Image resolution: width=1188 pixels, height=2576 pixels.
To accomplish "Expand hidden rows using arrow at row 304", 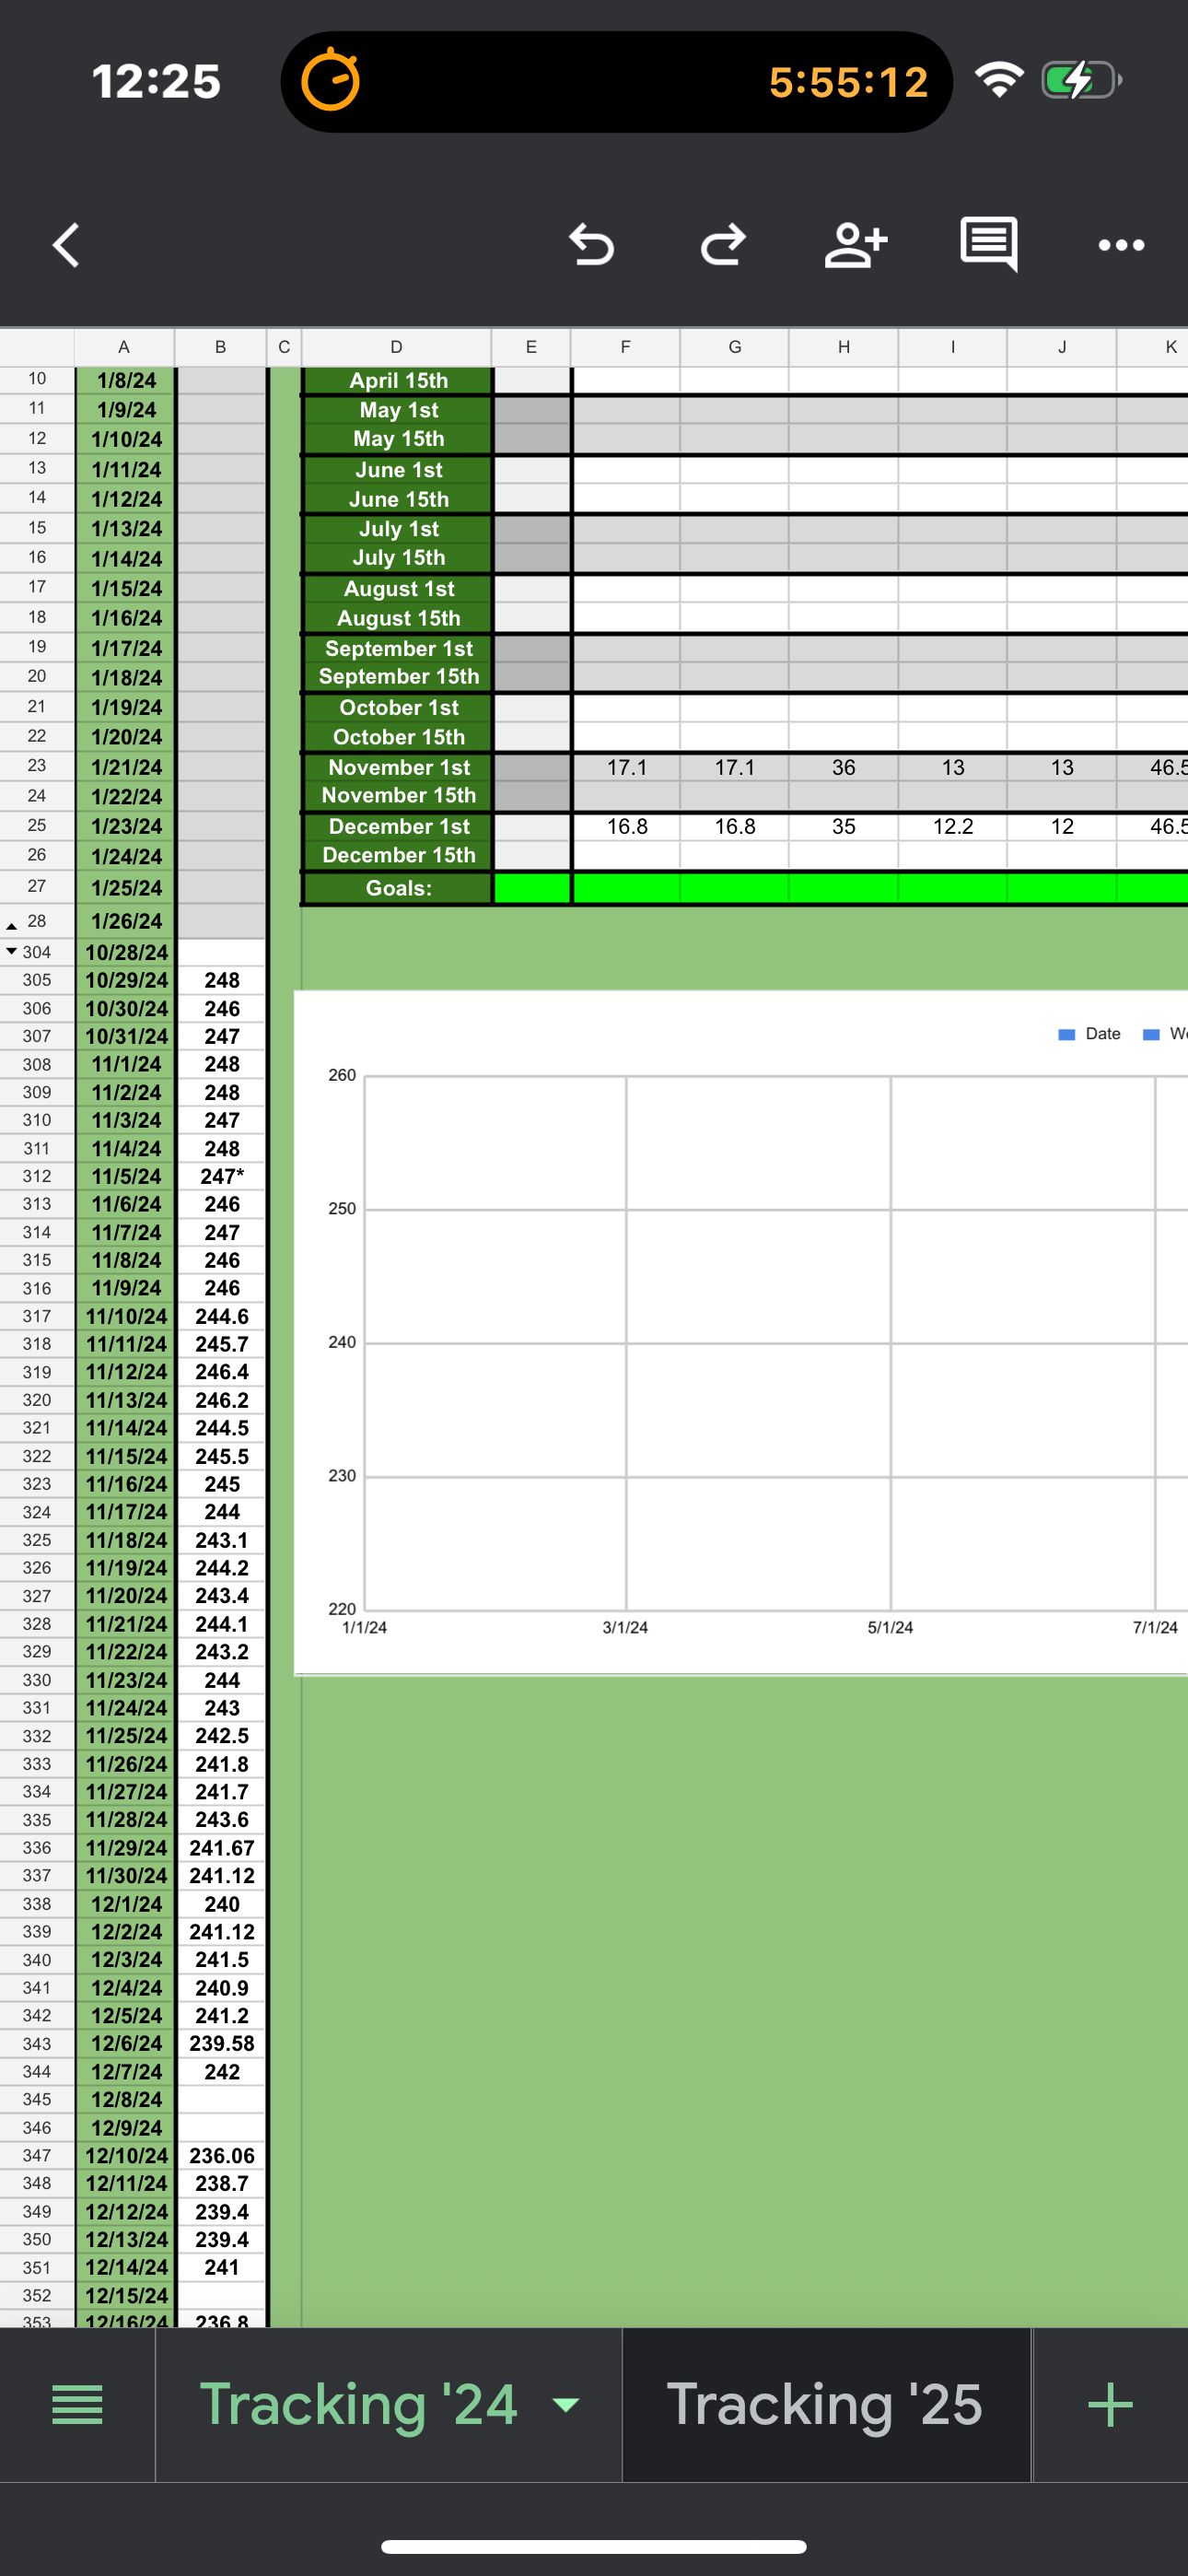I will click(12, 951).
